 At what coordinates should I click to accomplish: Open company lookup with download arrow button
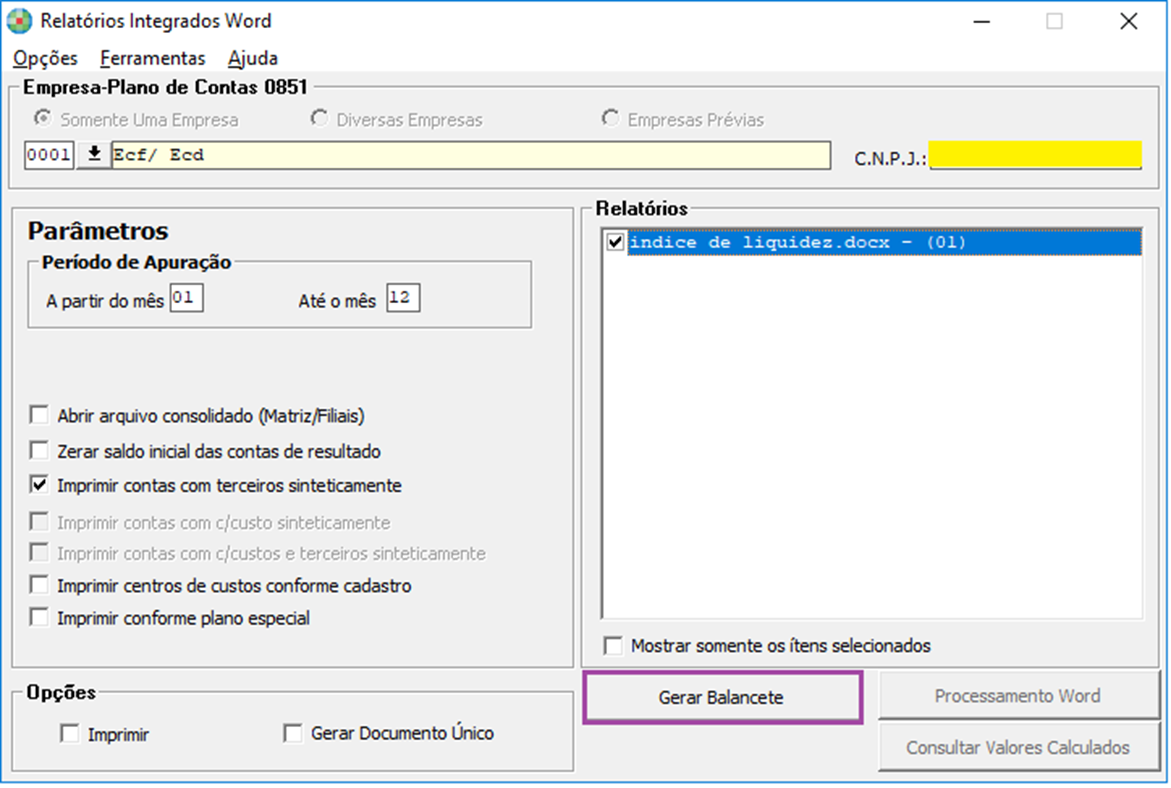[x=94, y=155]
